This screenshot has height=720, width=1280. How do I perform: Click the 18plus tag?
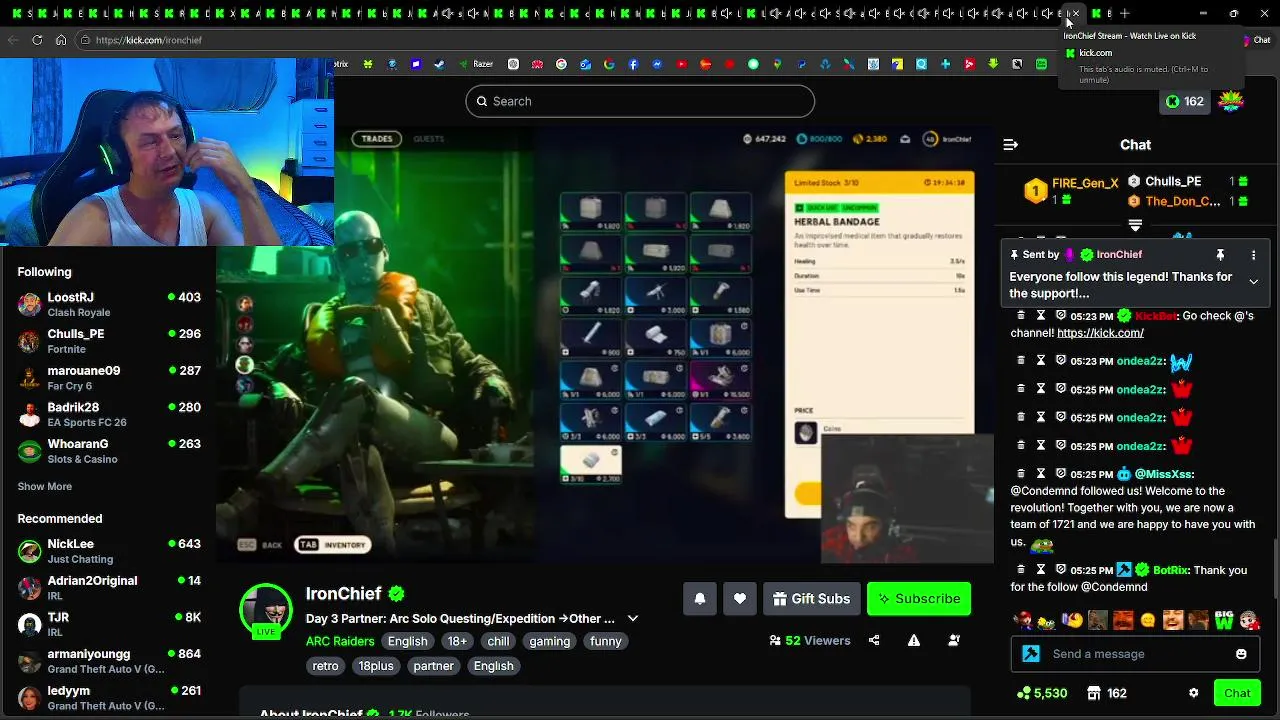376,666
